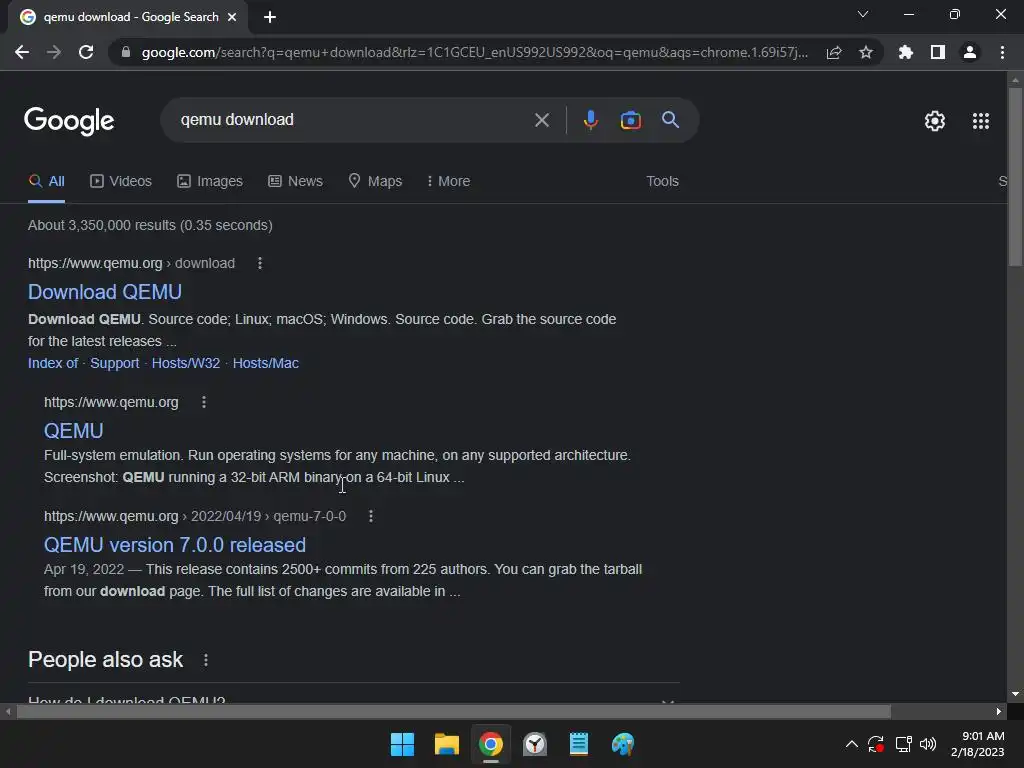Open the search Tools options
This screenshot has width=1024, height=768.
(662, 181)
